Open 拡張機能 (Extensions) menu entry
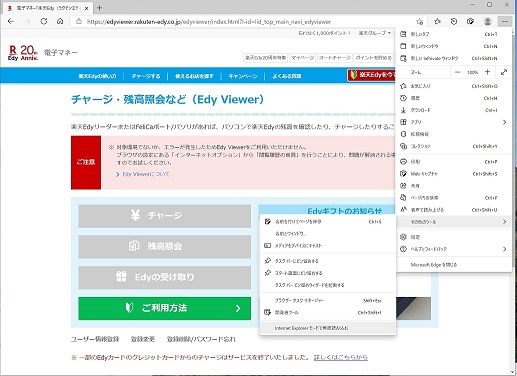 tap(454, 134)
